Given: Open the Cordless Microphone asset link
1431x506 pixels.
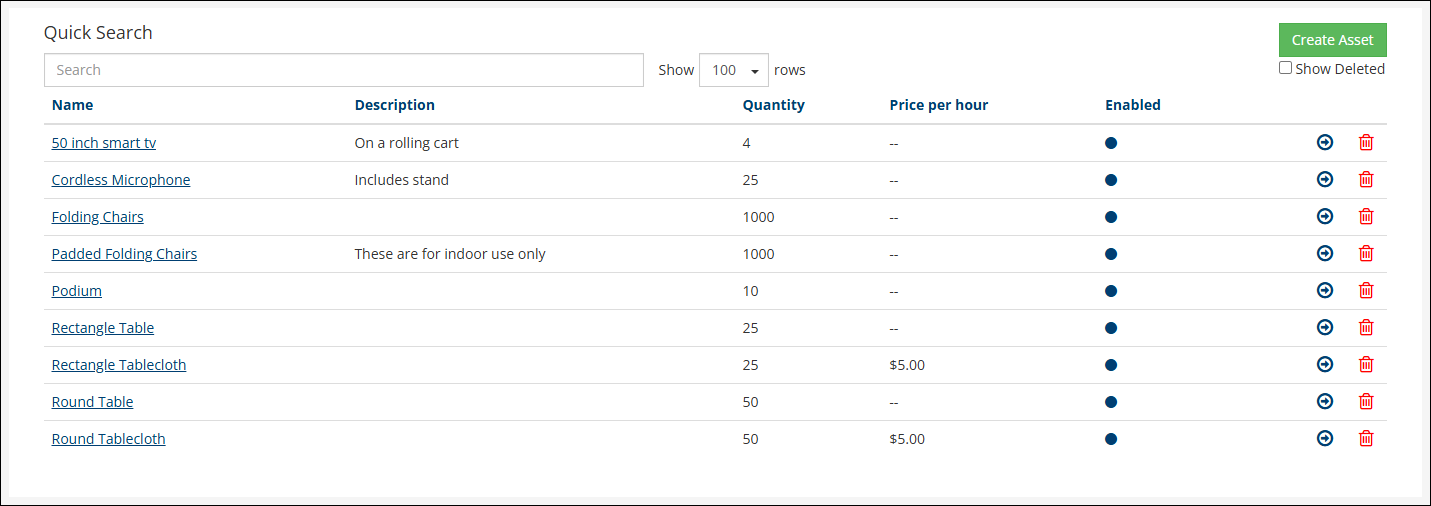Looking at the screenshot, I should point(121,180).
